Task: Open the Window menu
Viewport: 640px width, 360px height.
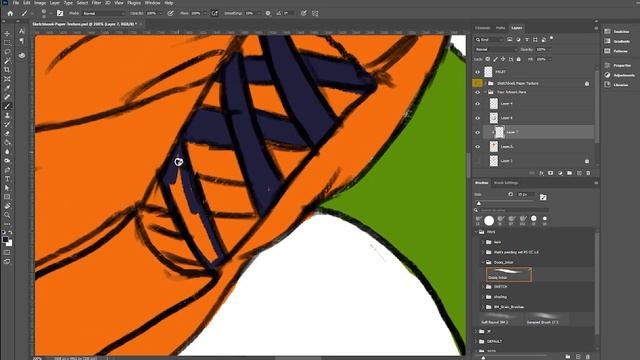Action: (153, 3)
